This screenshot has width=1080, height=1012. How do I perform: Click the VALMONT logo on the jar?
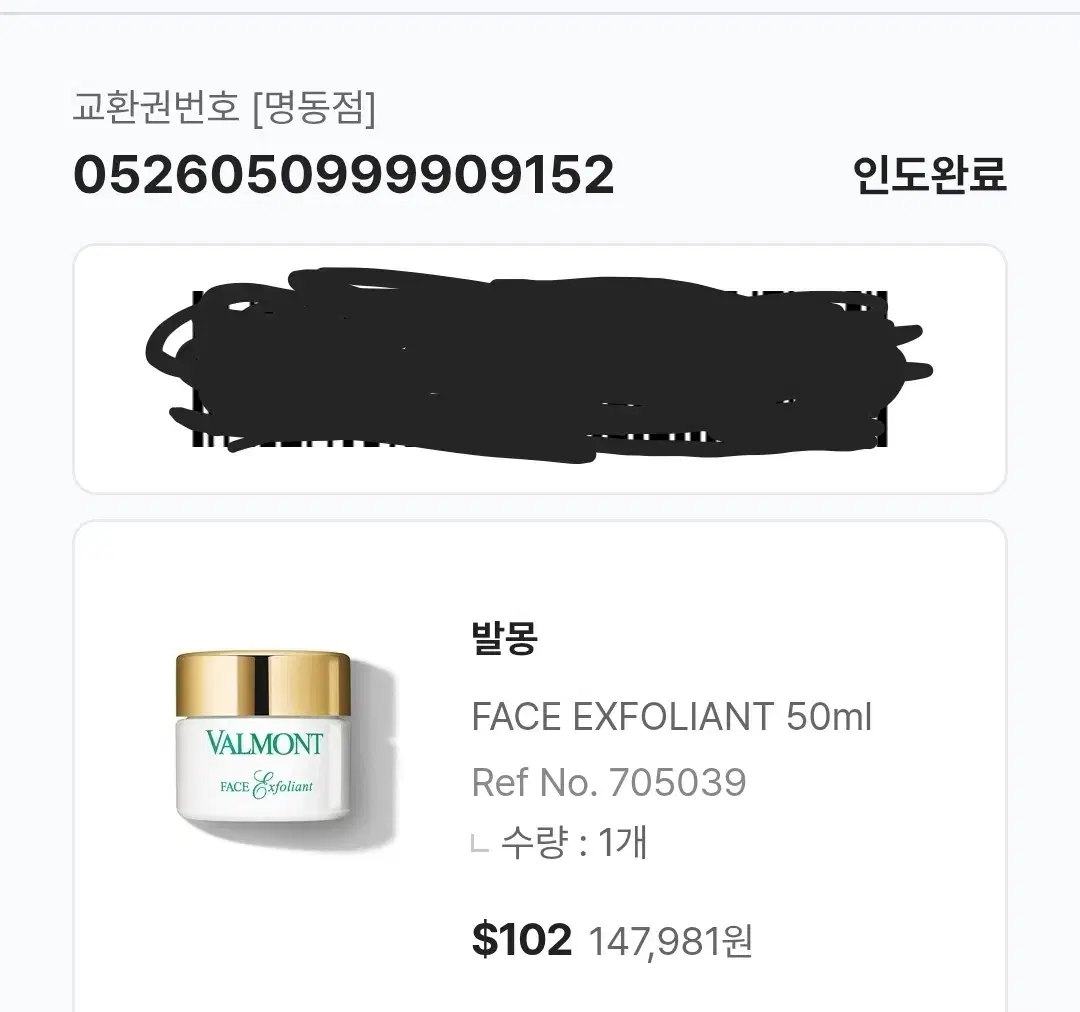pyautogui.click(x=264, y=743)
